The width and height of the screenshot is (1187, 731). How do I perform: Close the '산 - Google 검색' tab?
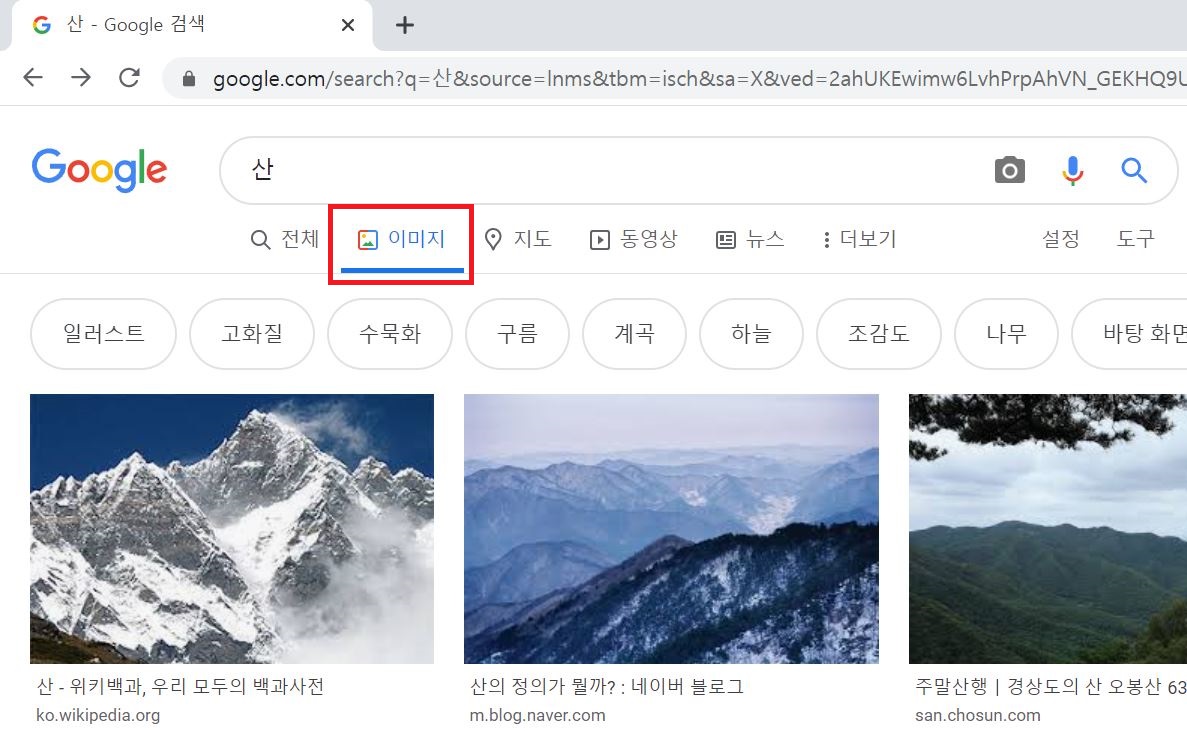click(348, 25)
